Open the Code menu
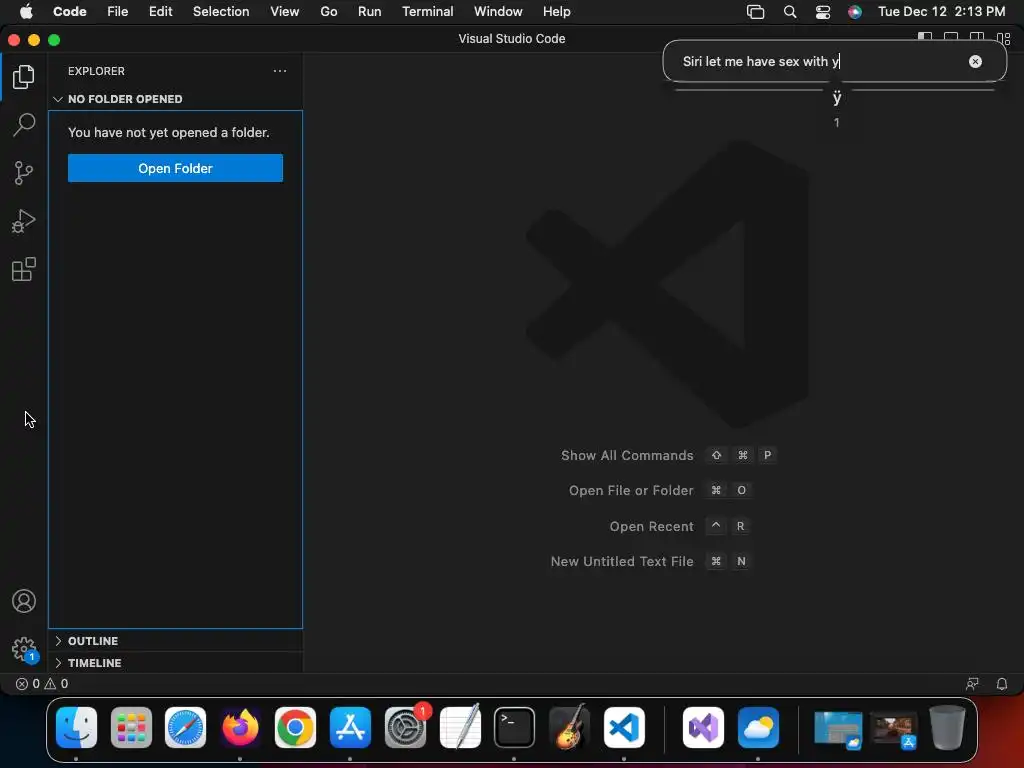Screen dimensions: 1024x768 tap(70, 11)
